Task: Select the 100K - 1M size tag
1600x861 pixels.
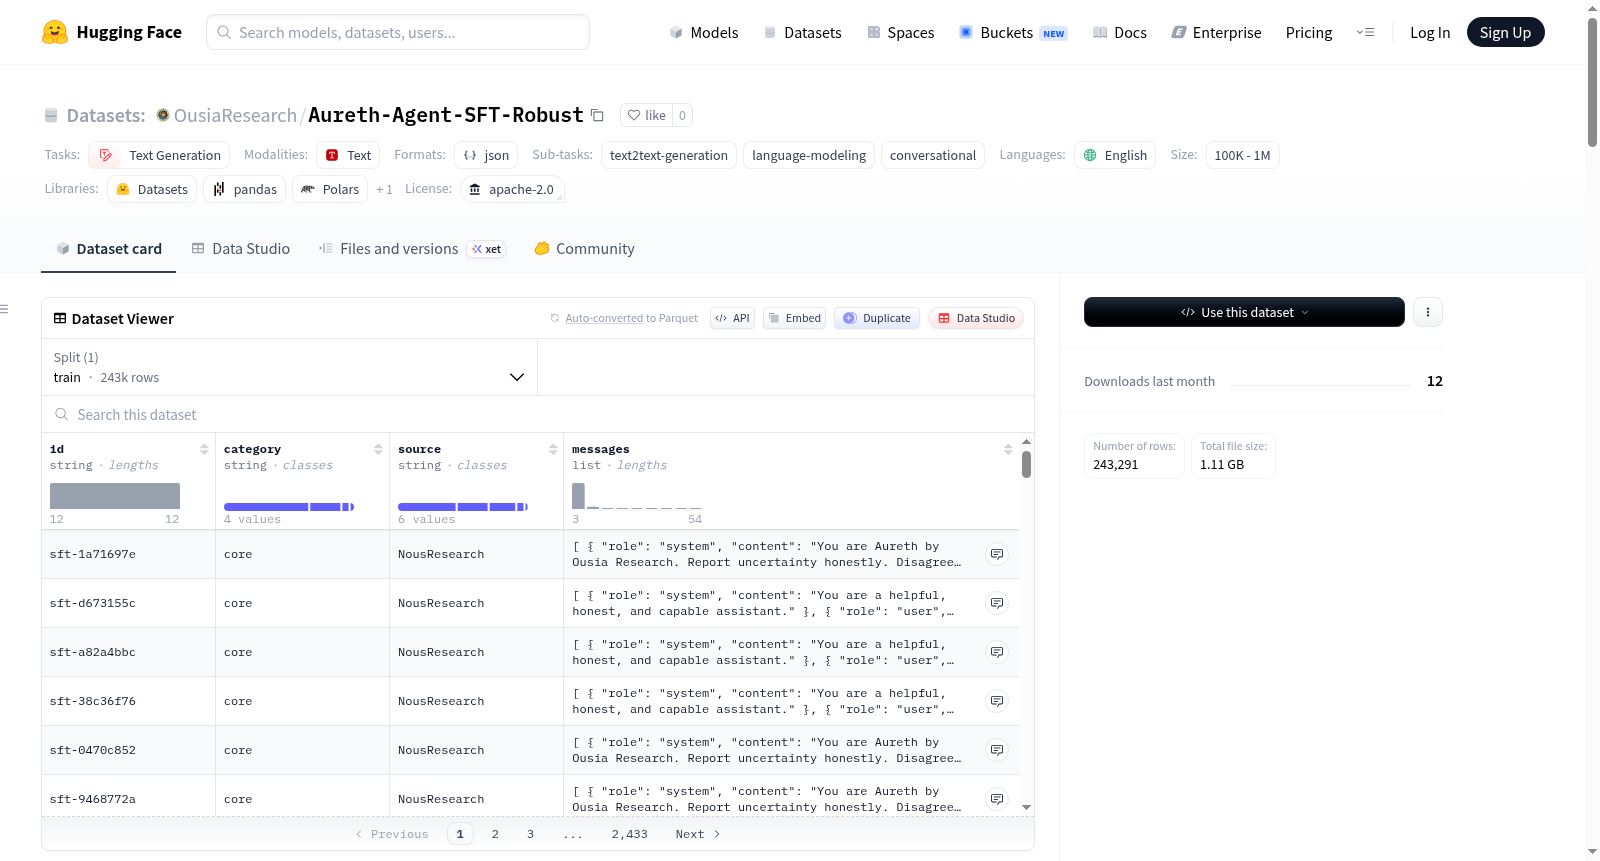Action: 1243,155
